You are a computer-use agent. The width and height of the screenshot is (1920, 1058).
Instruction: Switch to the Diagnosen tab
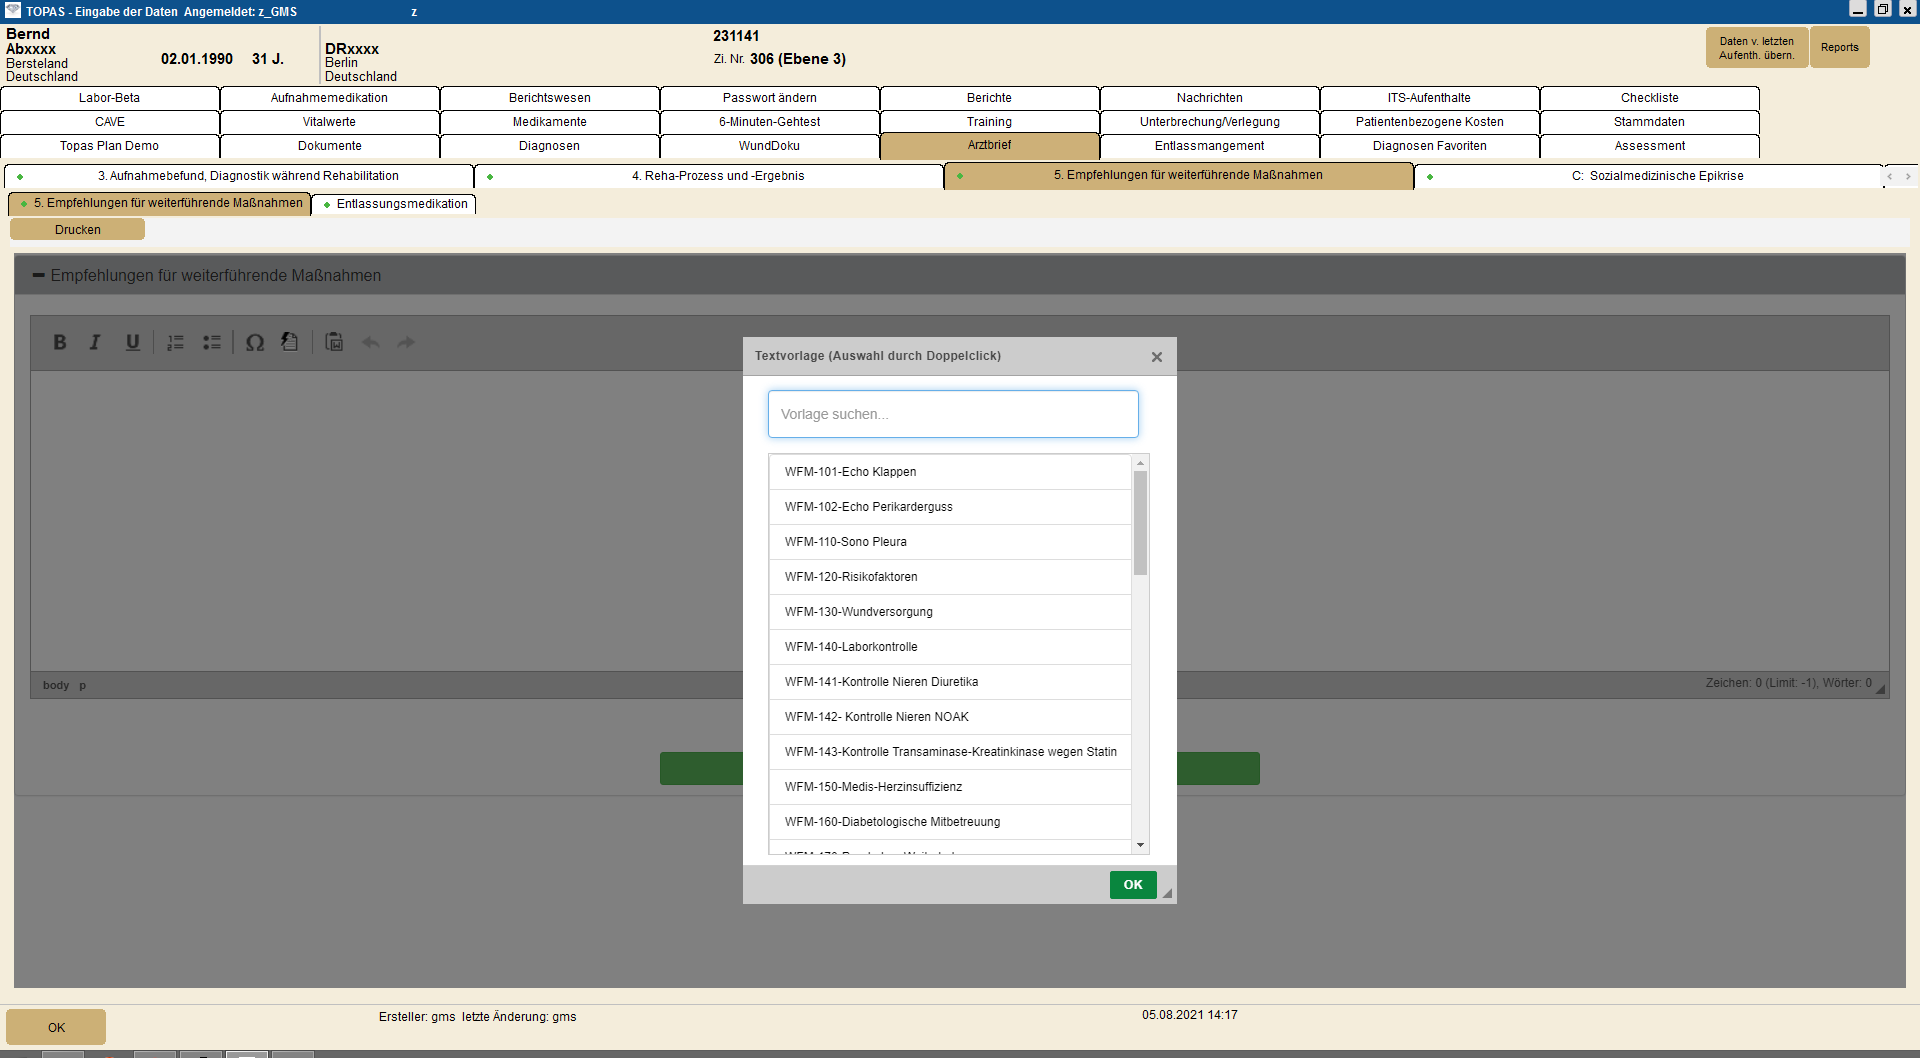click(549, 146)
